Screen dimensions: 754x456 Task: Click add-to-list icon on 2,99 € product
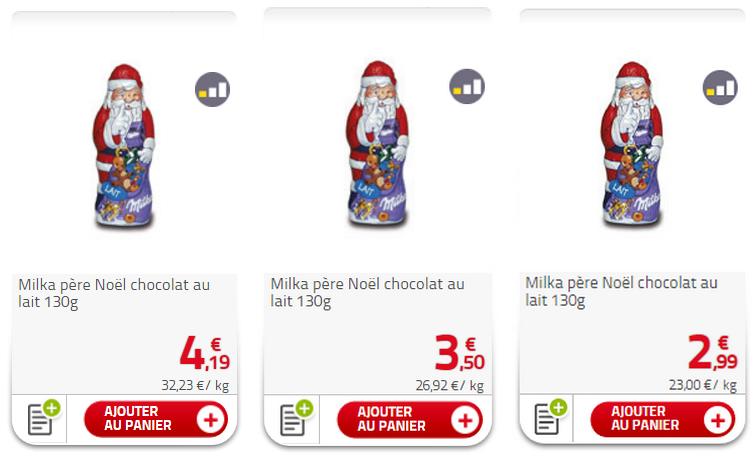tap(551, 417)
